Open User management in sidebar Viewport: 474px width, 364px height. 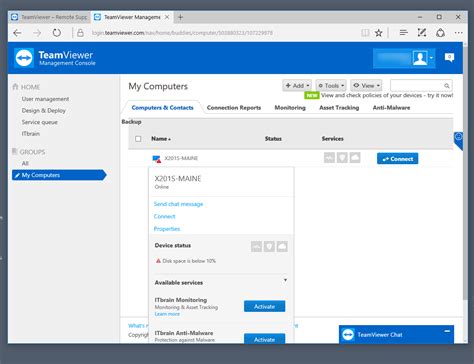tap(45, 99)
